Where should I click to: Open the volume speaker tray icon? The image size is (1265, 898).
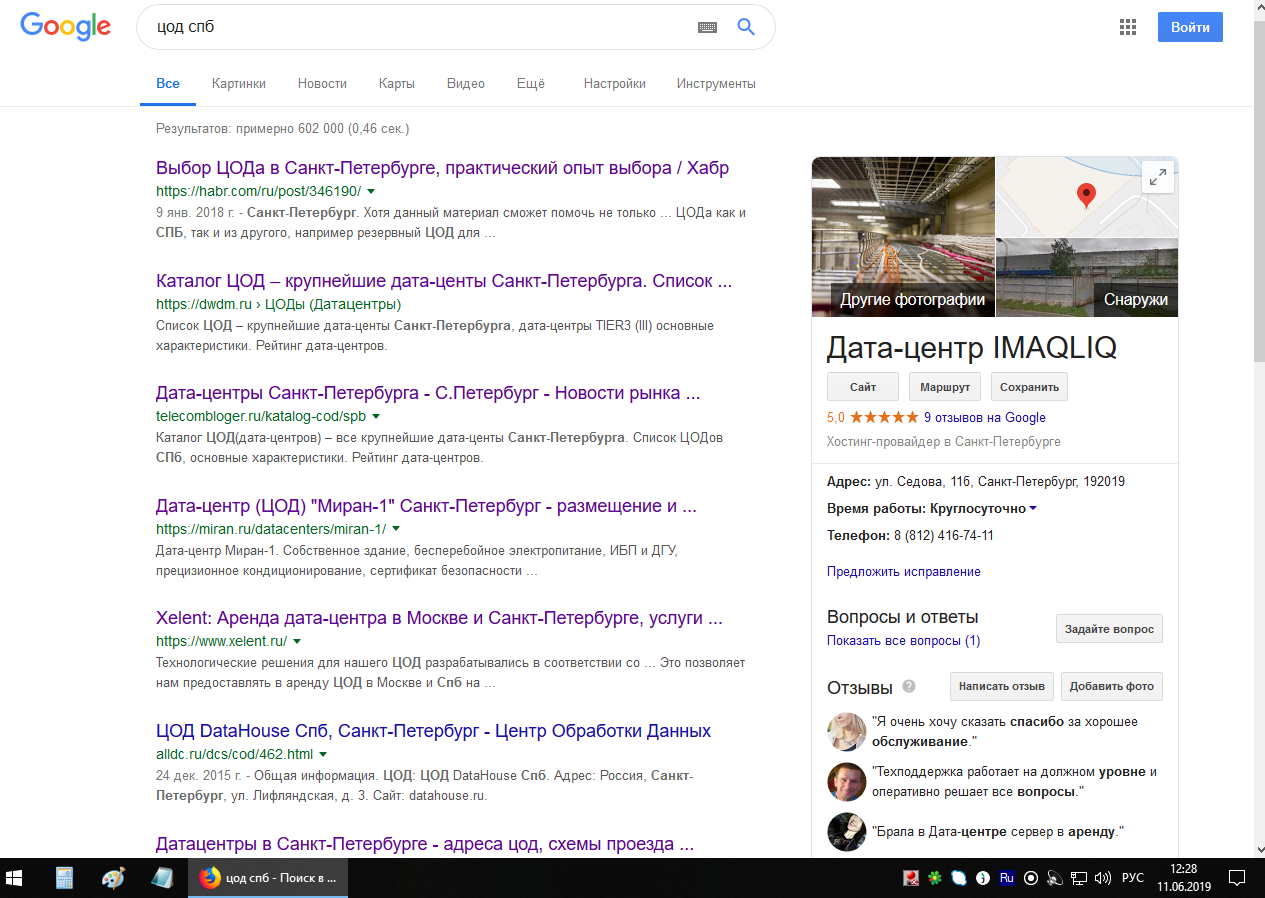point(1103,878)
